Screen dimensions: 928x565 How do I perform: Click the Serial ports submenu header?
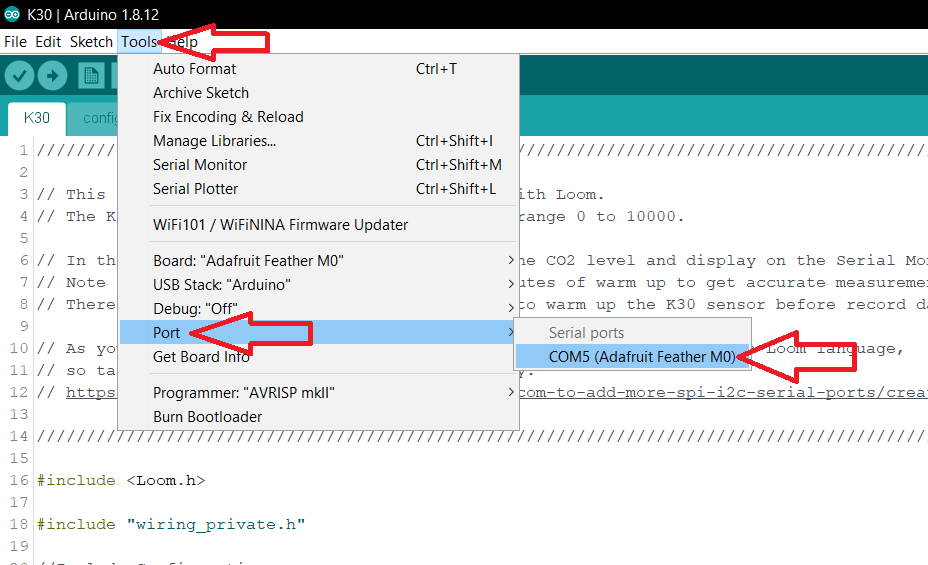click(587, 332)
